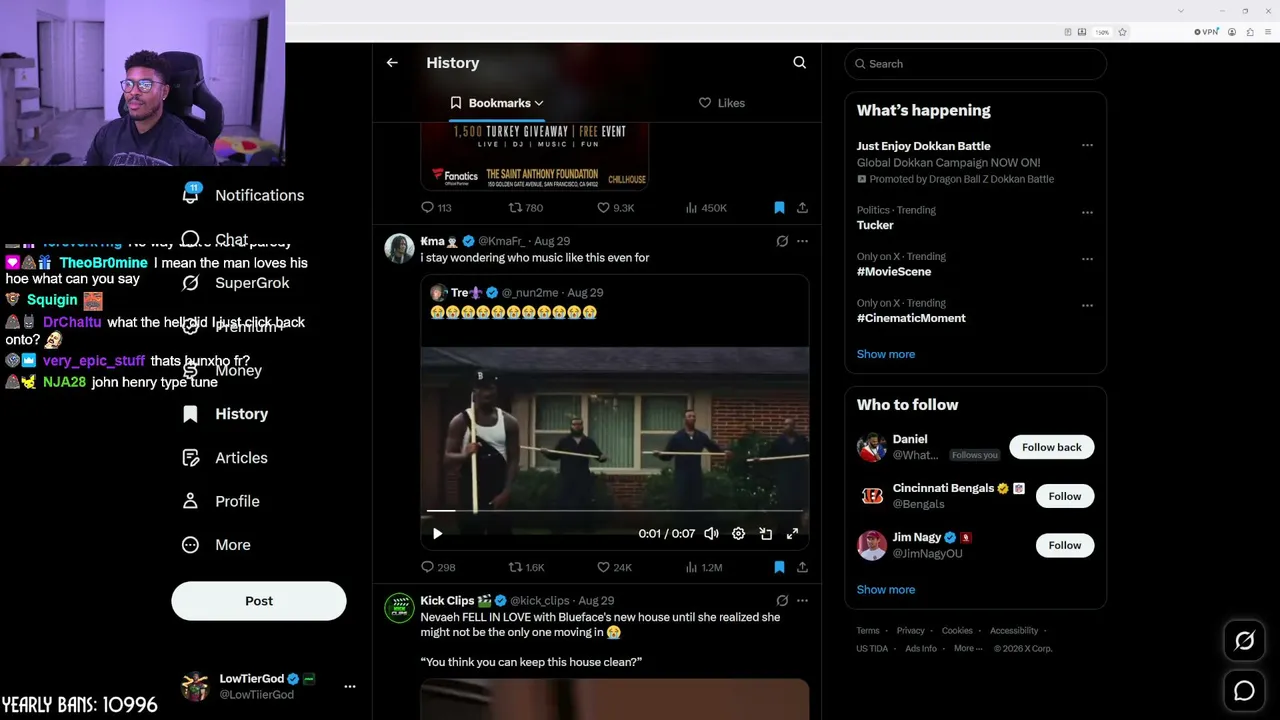Like Kma's post with 24K likes
This screenshot has height=720, width=1280.
pyautogui.click(x=614, y=567)
